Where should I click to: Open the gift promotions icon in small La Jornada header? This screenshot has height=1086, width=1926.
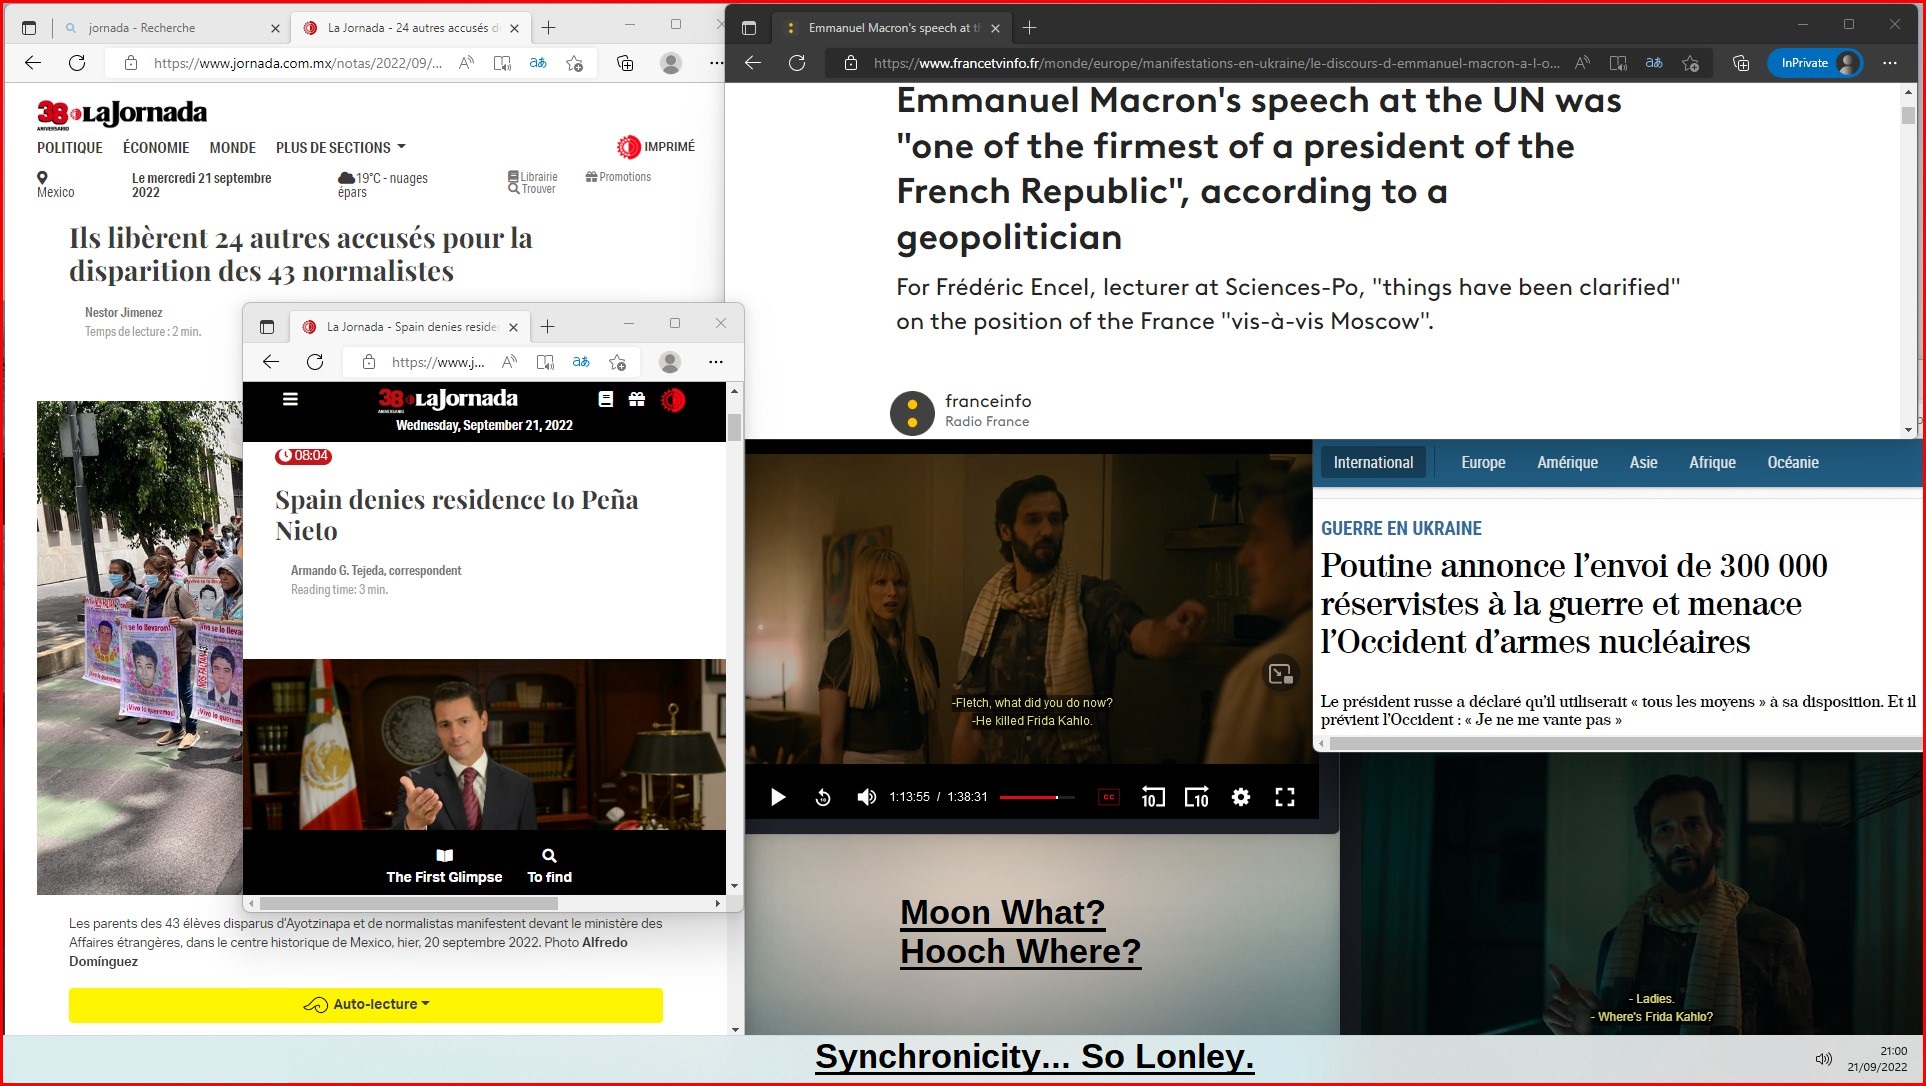coord(637,399)
